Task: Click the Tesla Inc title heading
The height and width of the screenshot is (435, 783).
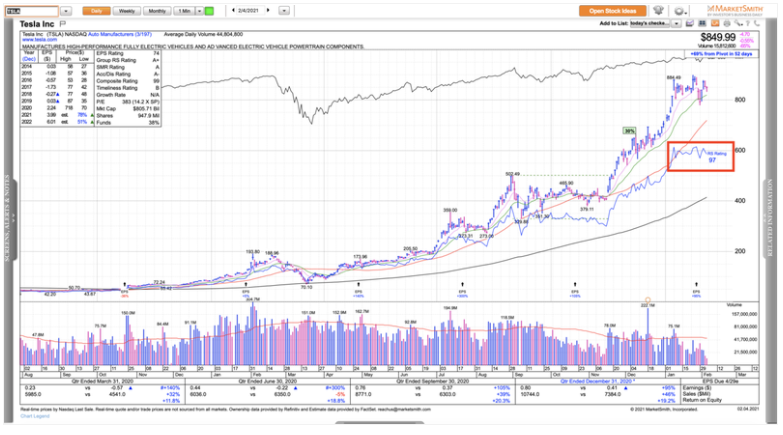Action: tap(36, 24)
